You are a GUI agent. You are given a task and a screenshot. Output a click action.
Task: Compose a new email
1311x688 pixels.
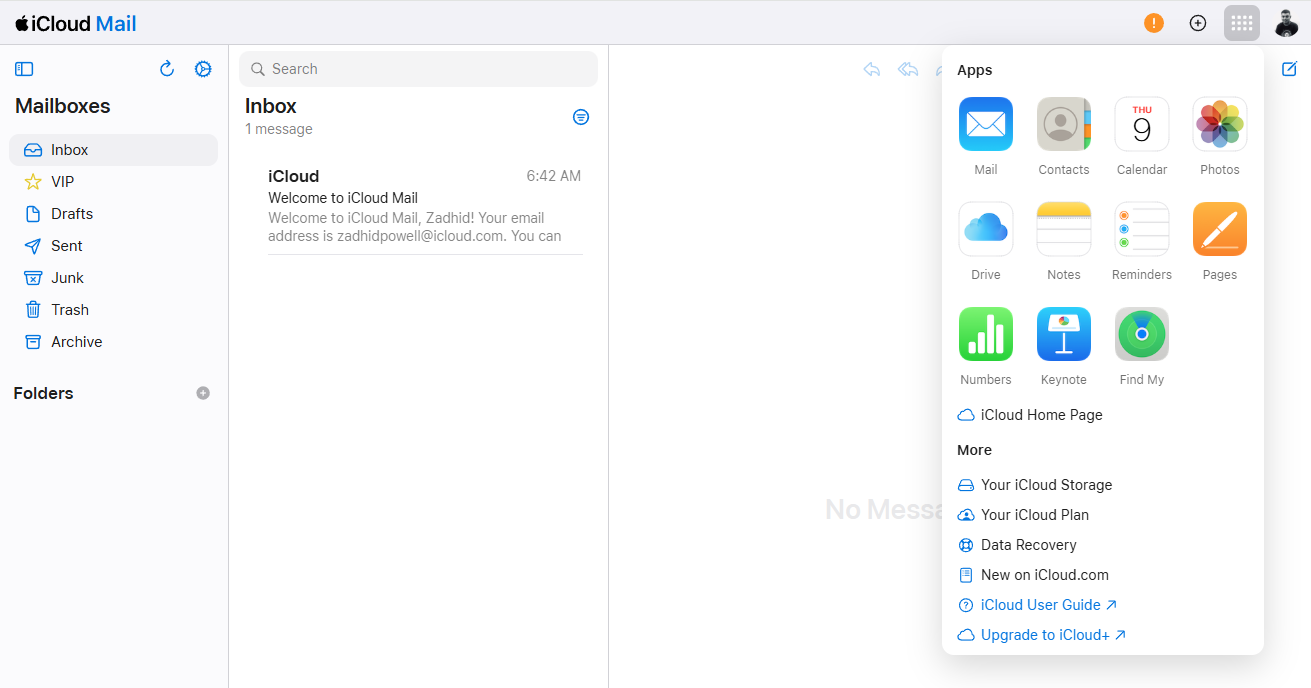click(1289, 69)
